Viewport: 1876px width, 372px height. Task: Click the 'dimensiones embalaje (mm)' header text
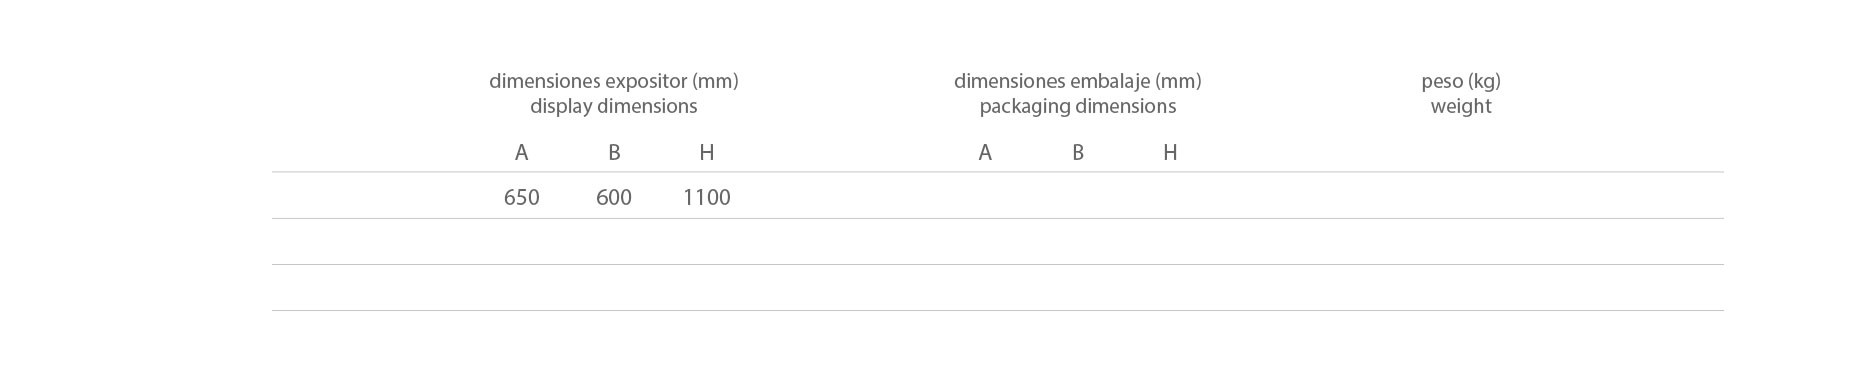click(x=1077, y=81)
